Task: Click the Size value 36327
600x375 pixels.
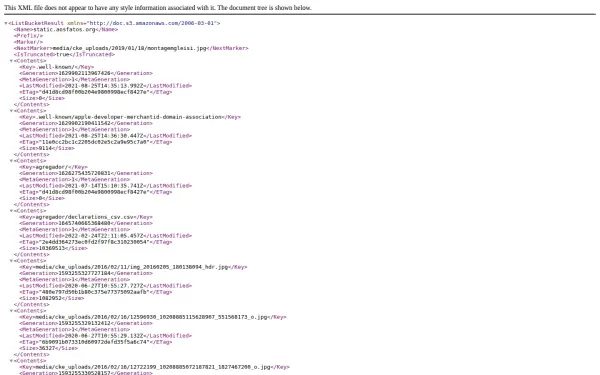Action: pos(47,348)
